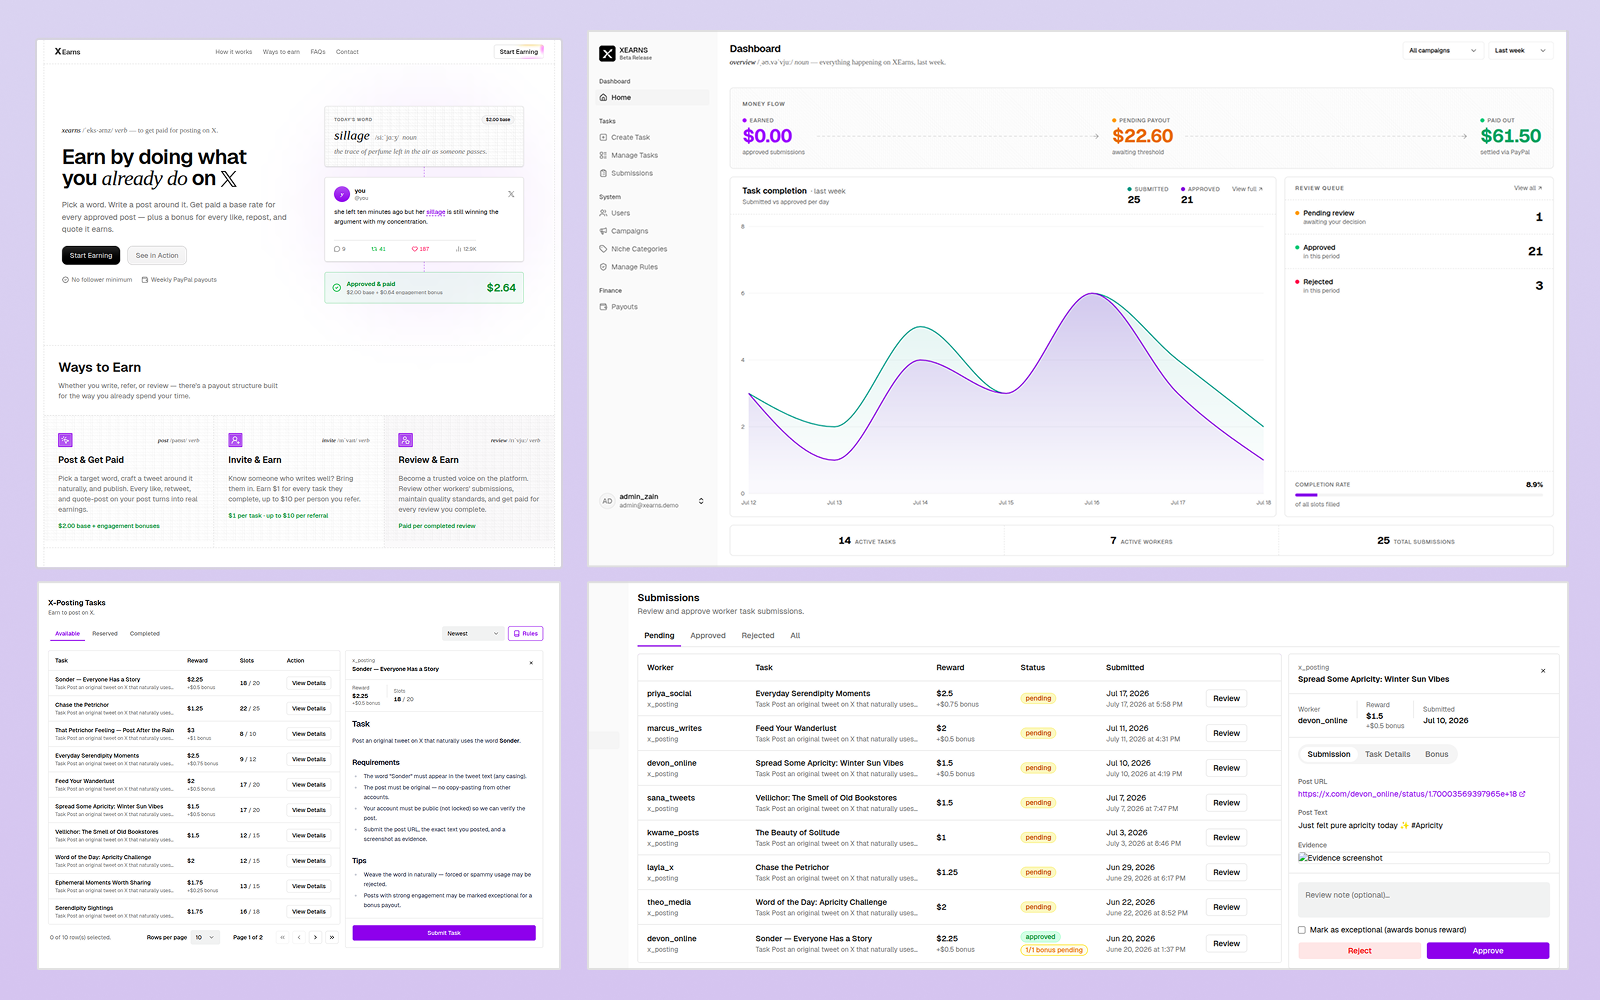Viewport: 1600px width, 1000px height.
Task: Click the repost icon showing 41 on tweet card
Action: click(x=374, y=249)
